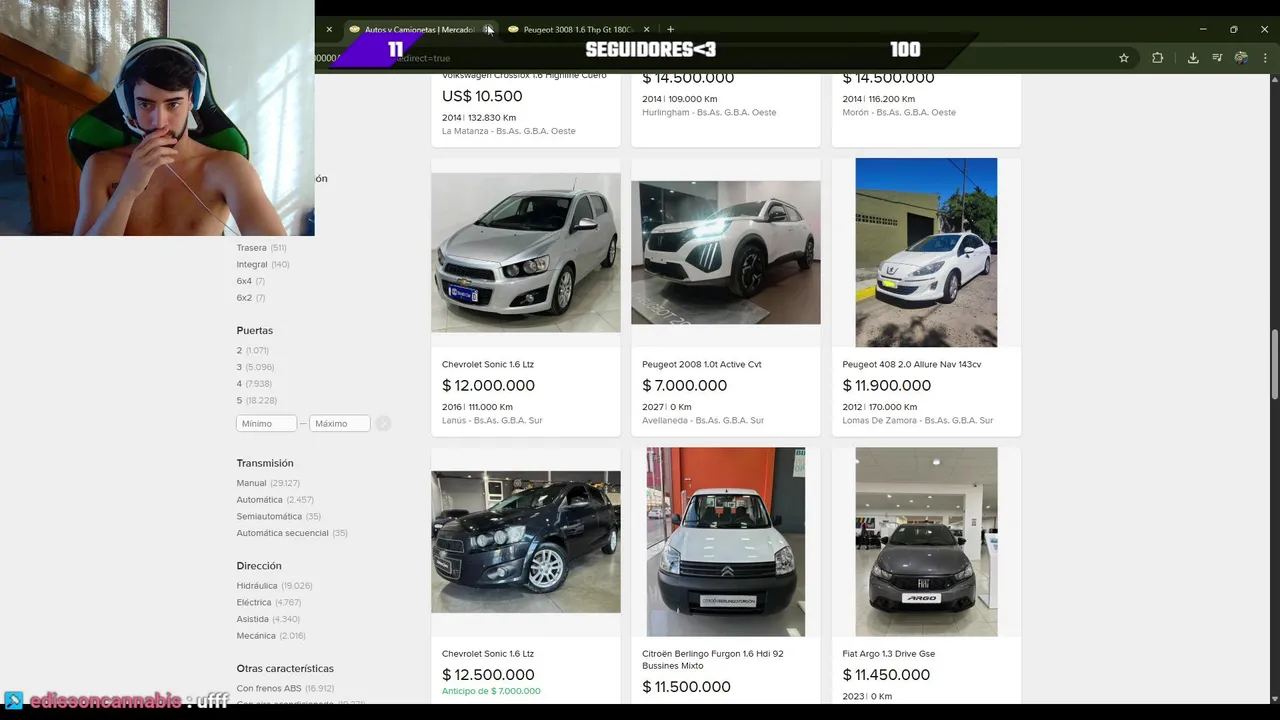This screenshot has height=720, width=1280.
Task: Open the browser extensions puzzle icon
Action: click(x=1157, y=58)
